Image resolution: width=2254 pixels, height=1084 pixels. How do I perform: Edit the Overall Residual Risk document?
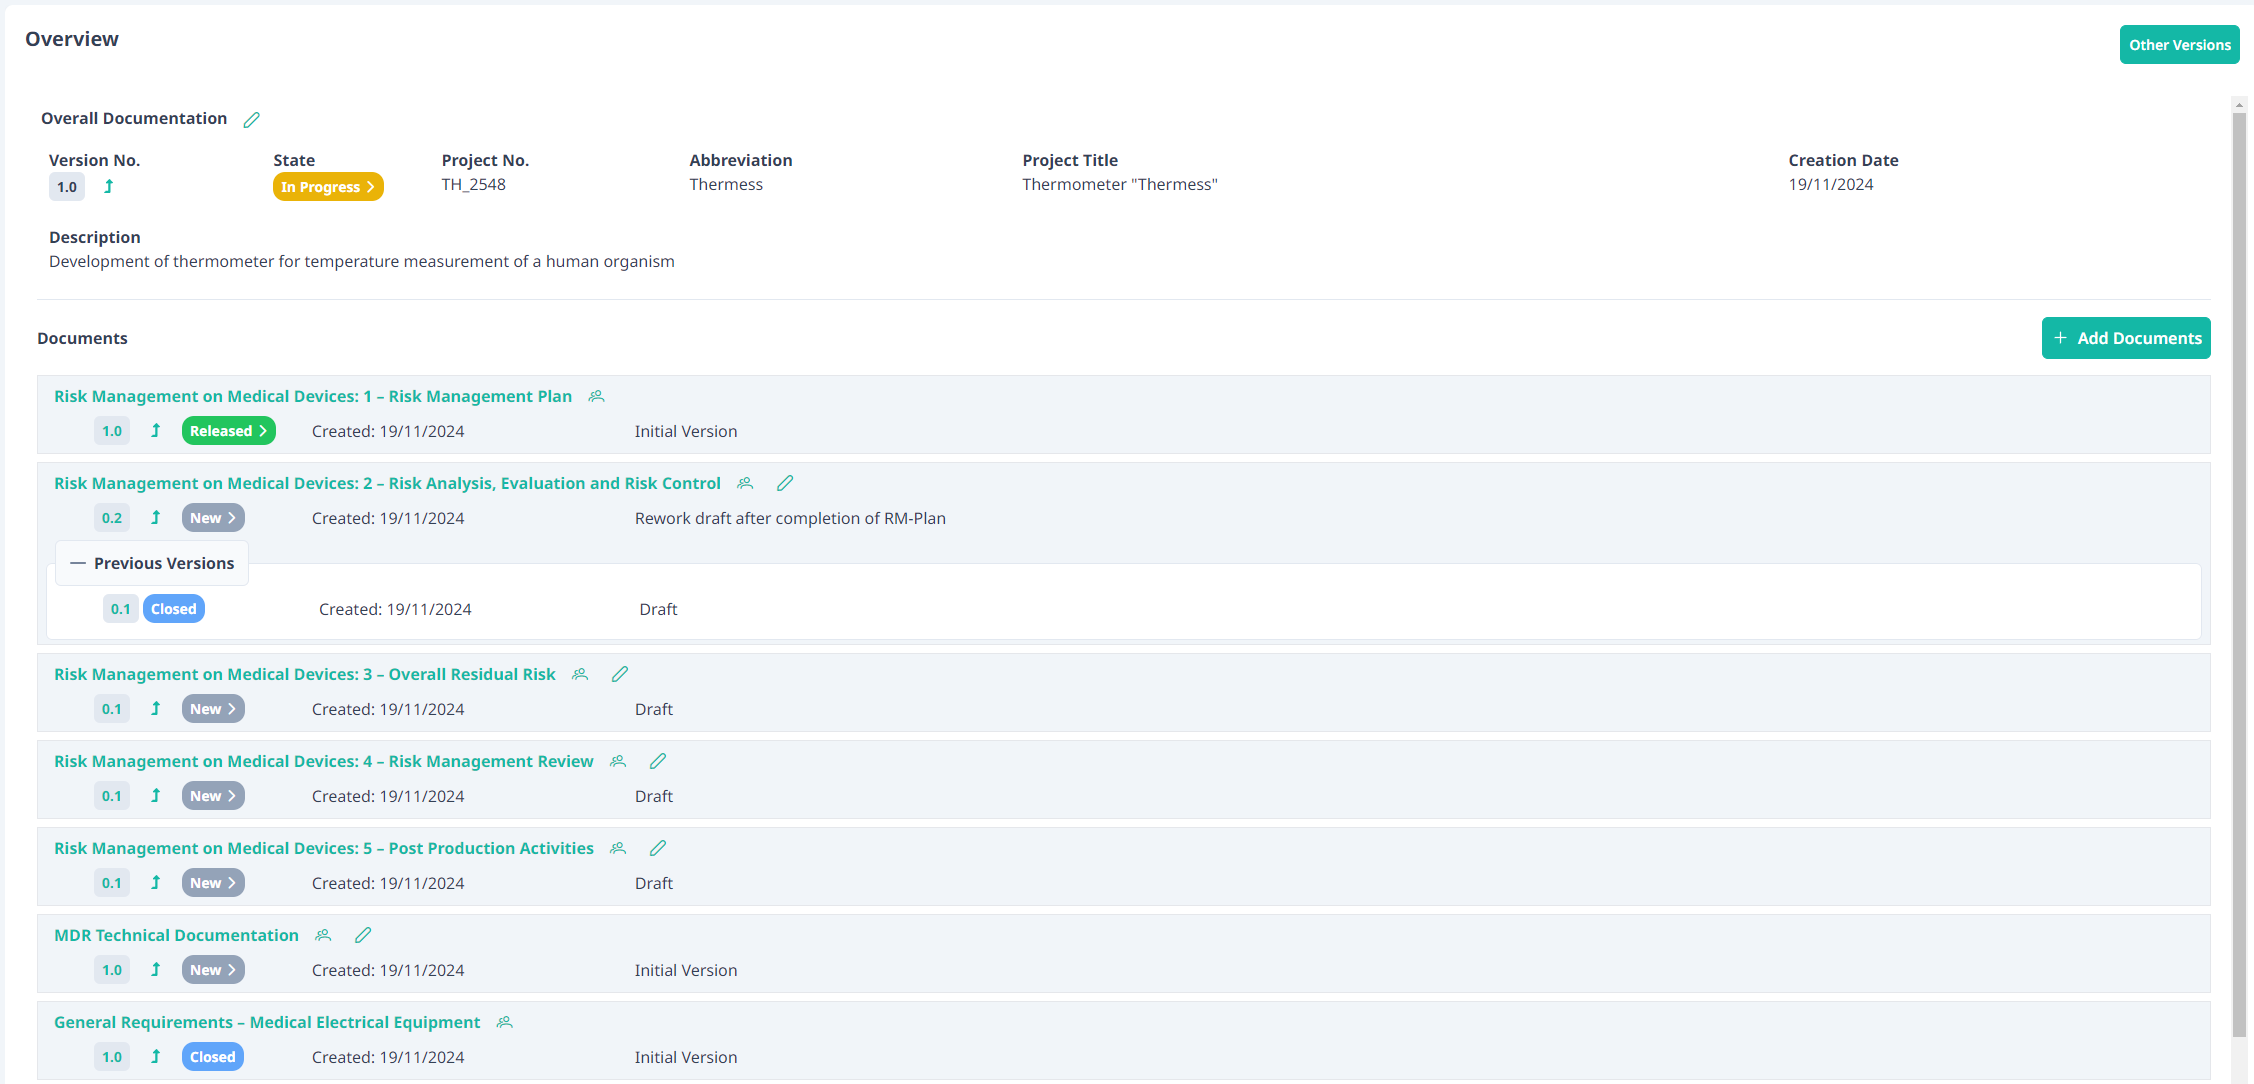click(619, 674)
